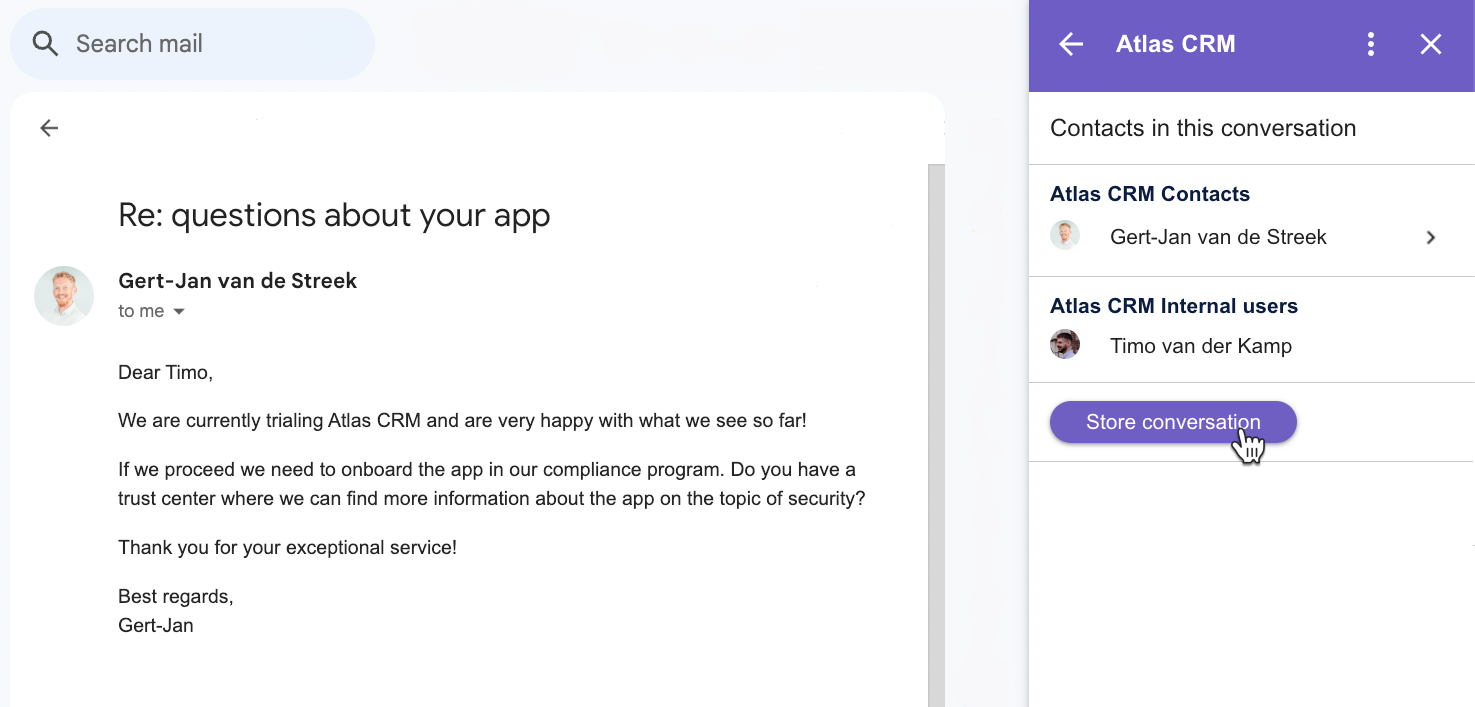Click the 'Contacts in this conversation' heading
This screenshot has height=707, width=1475.
[1202, 128]
